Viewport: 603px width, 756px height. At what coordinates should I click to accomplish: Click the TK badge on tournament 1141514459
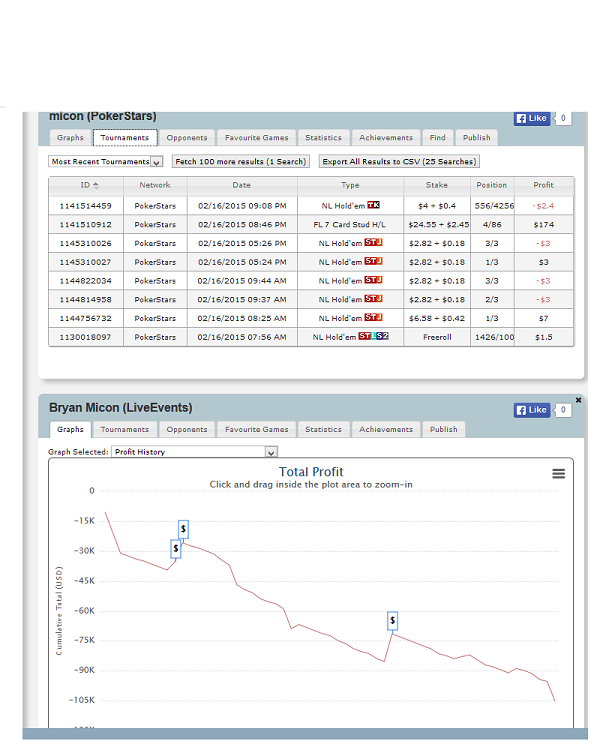coord(374,205)
